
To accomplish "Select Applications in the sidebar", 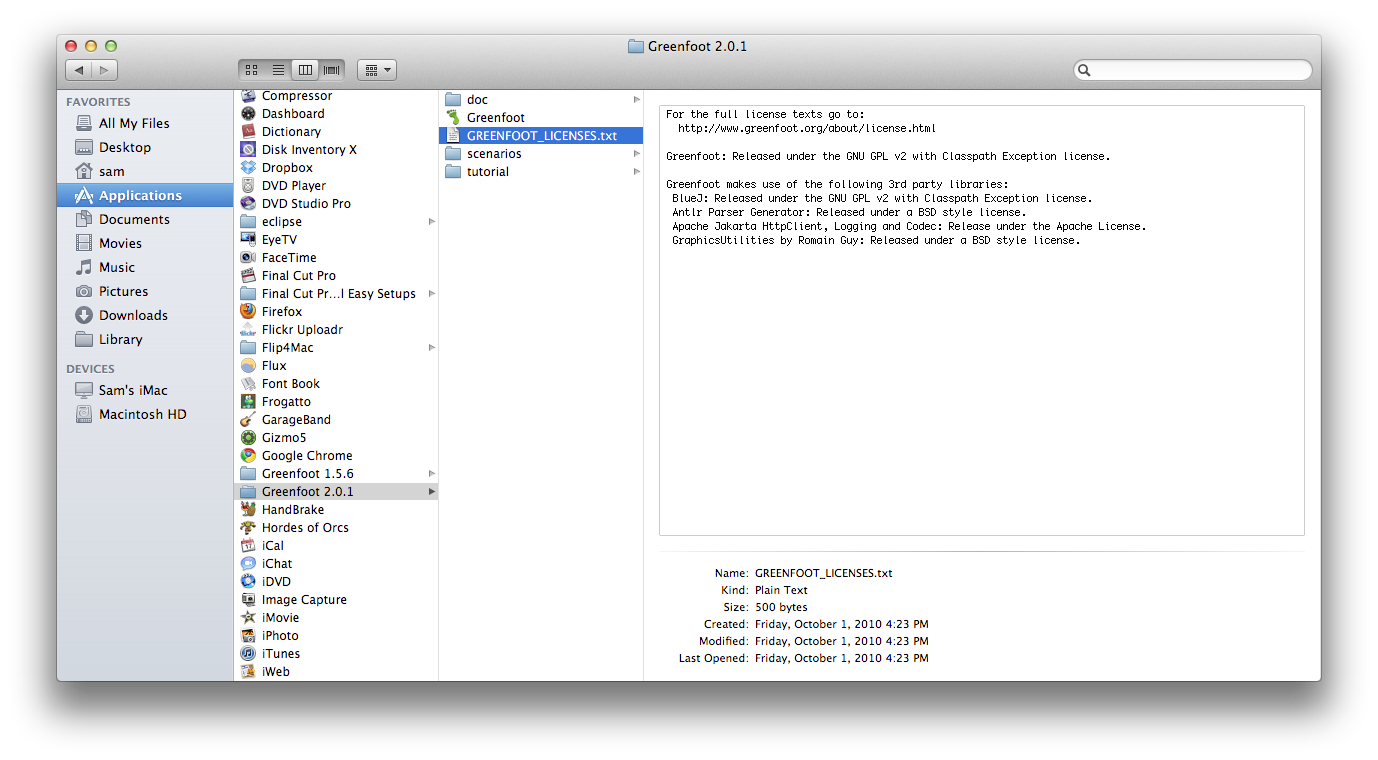I will click(x=145, y=195).
